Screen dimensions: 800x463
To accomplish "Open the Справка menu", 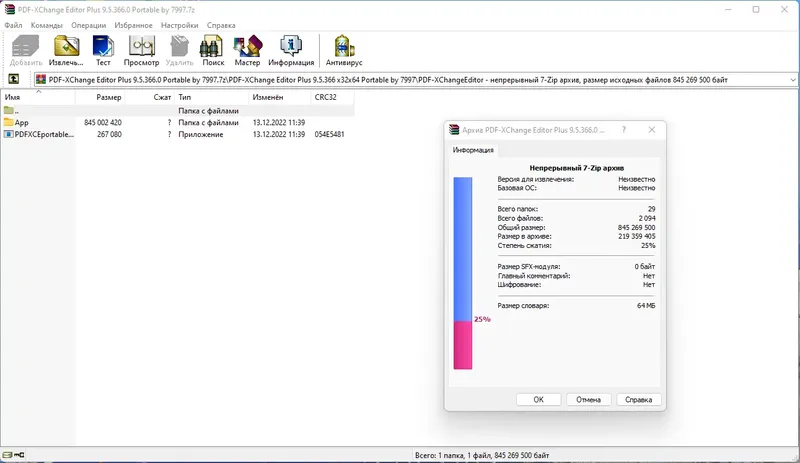I will (x=221, y=25).
